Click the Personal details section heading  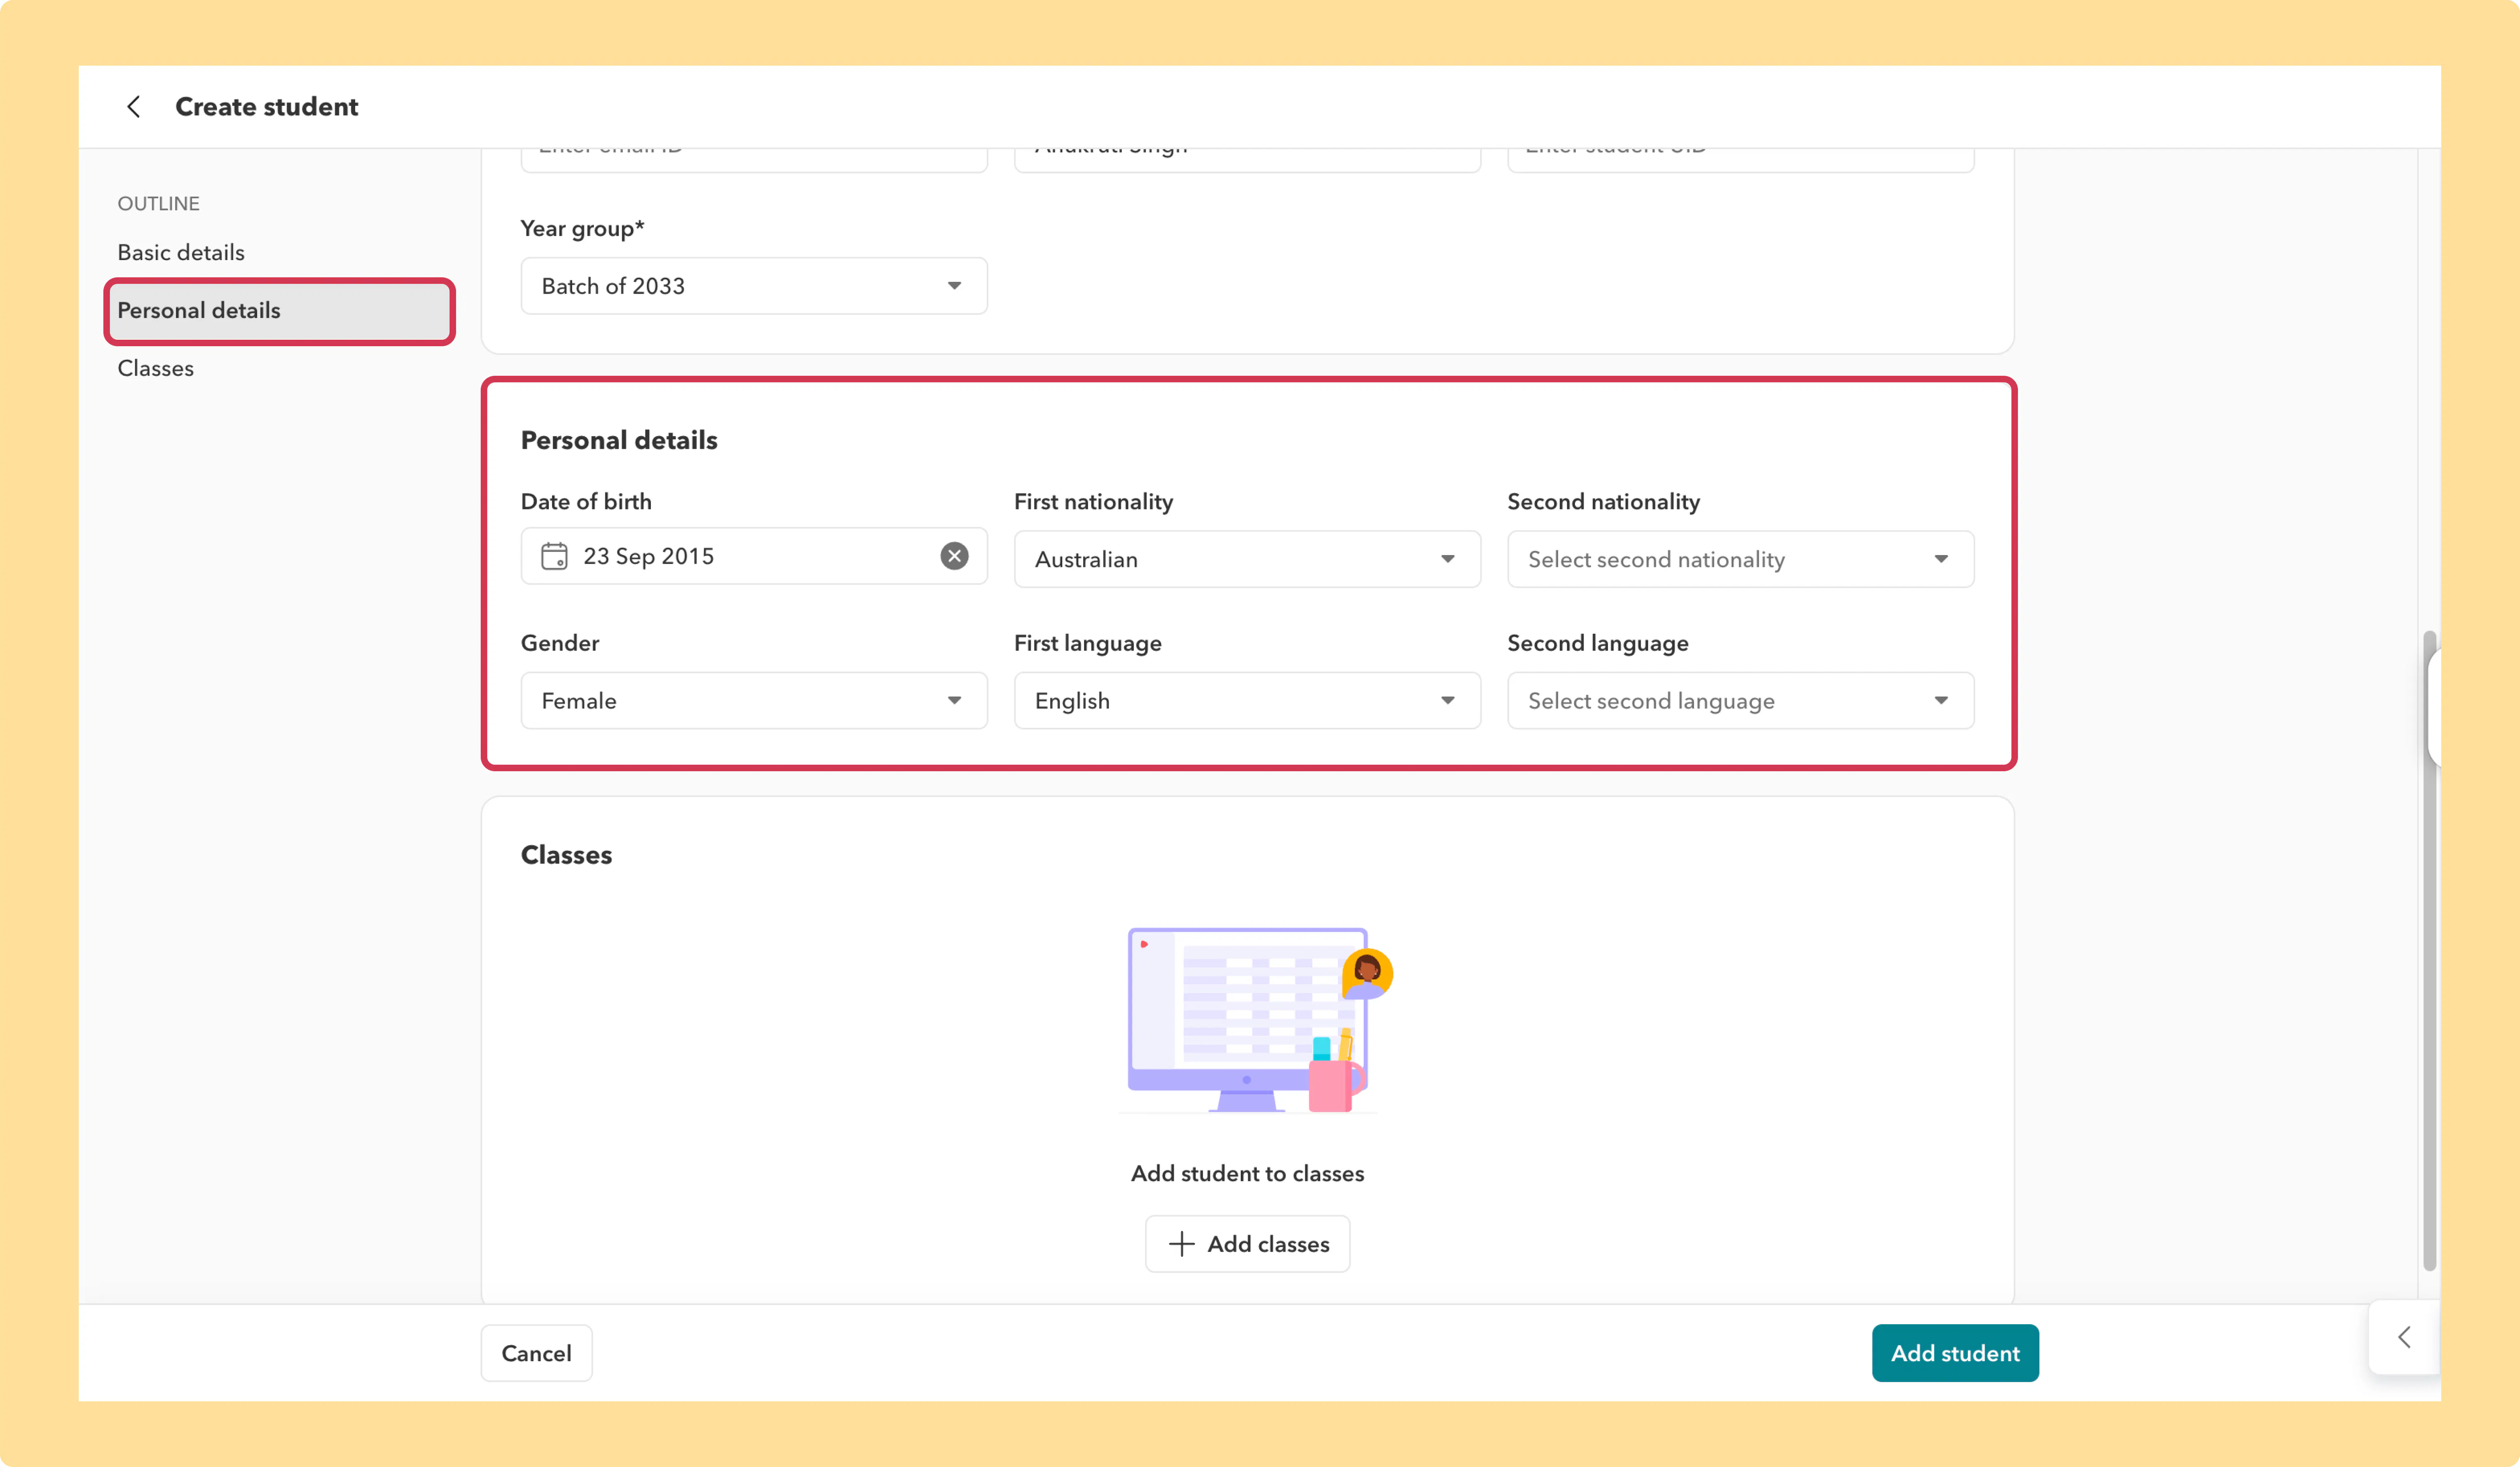click(619, 440)
